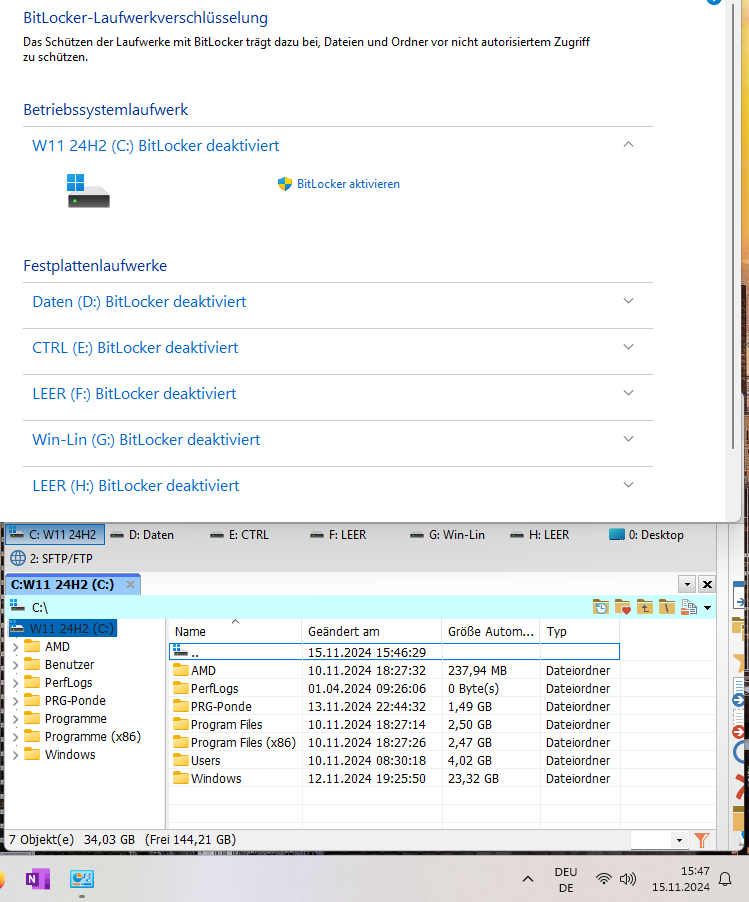Click the copy path documents icon
The width and height of the screenshot is (749, 902).
(689, 607)
